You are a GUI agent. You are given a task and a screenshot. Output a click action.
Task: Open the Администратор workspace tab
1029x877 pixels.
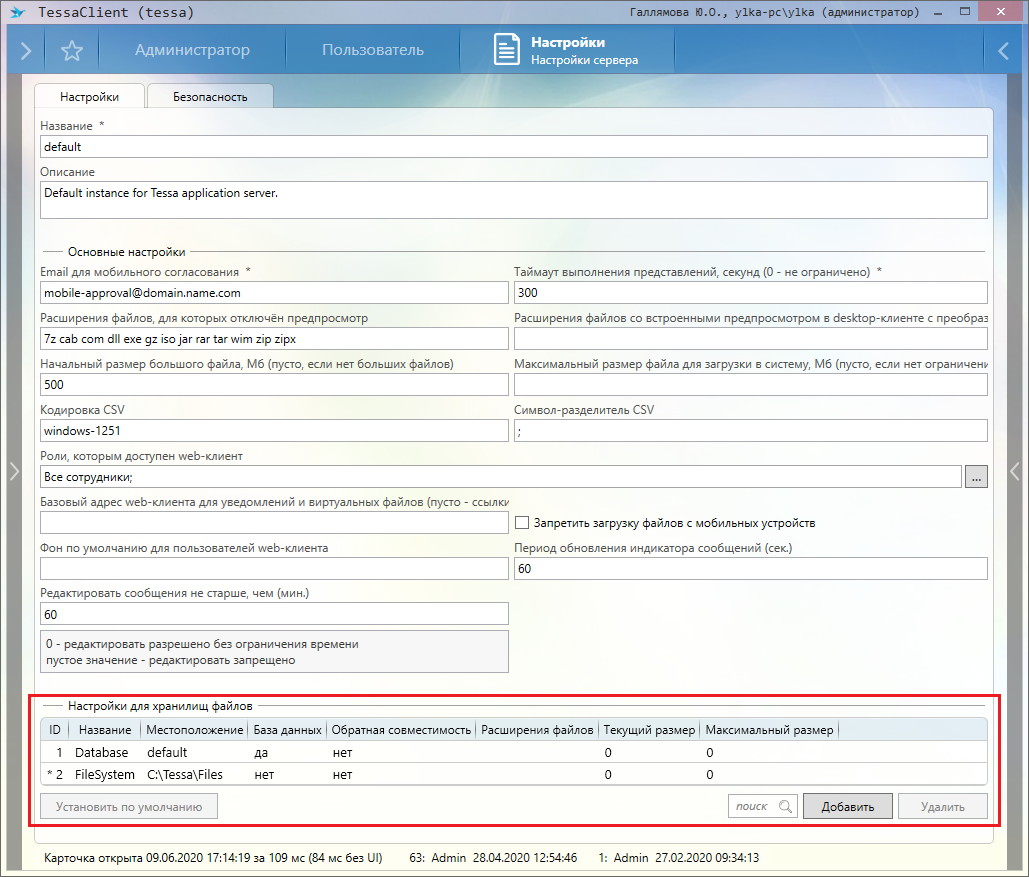pyautogui.click(x=192, y=51)
